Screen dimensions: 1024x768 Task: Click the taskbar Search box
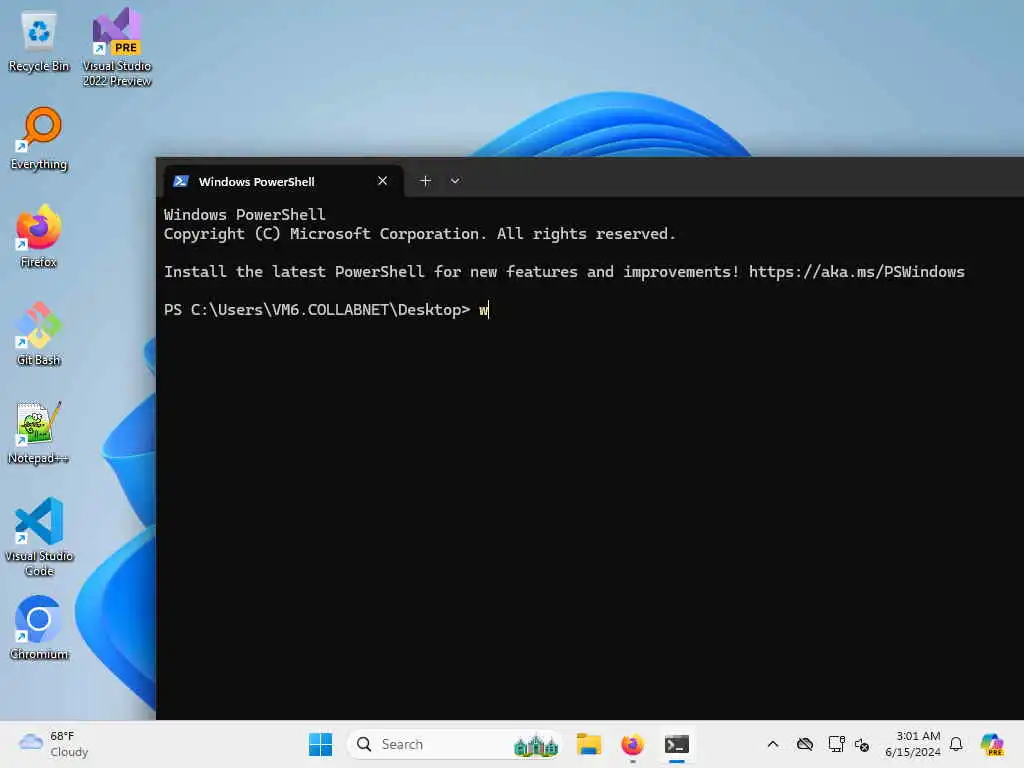(455, 744)
